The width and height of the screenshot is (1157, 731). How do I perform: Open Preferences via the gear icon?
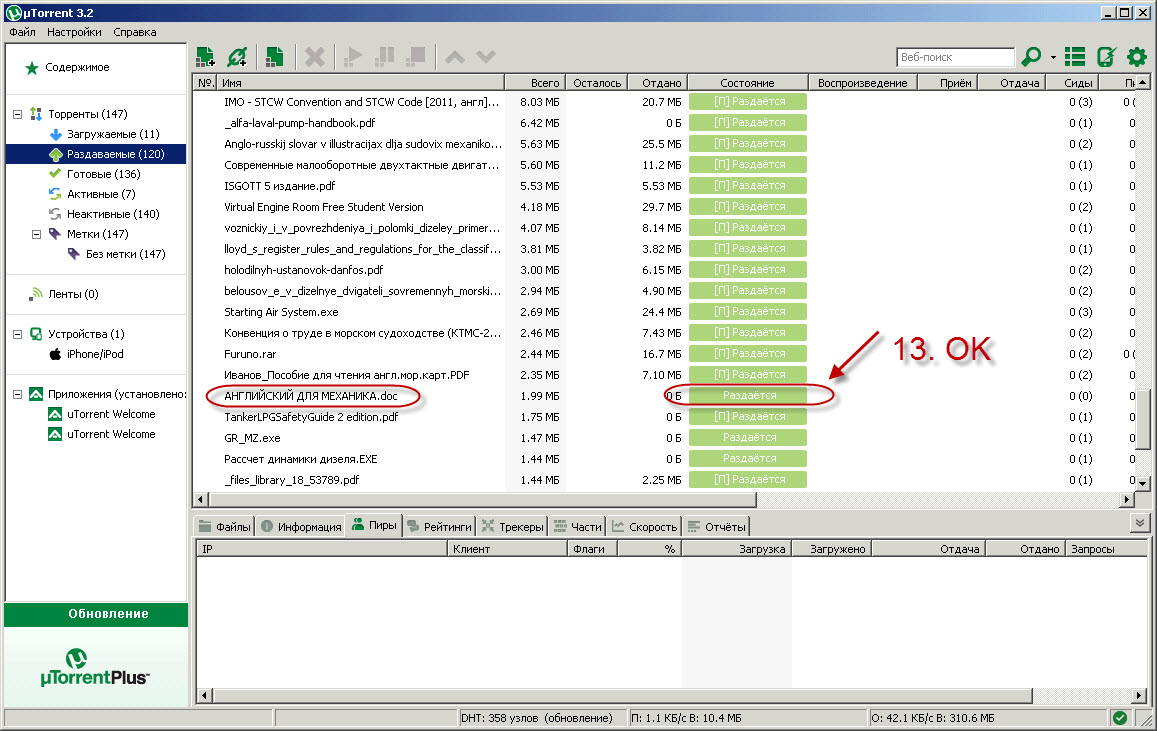pos(1136,57)
